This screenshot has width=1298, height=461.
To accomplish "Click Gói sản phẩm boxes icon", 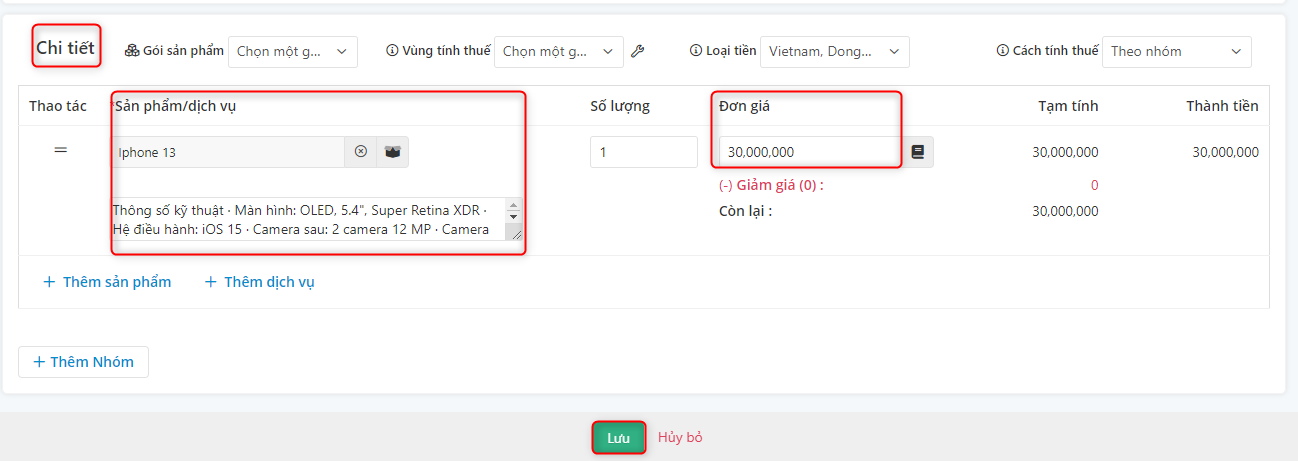I will point(132,51).
